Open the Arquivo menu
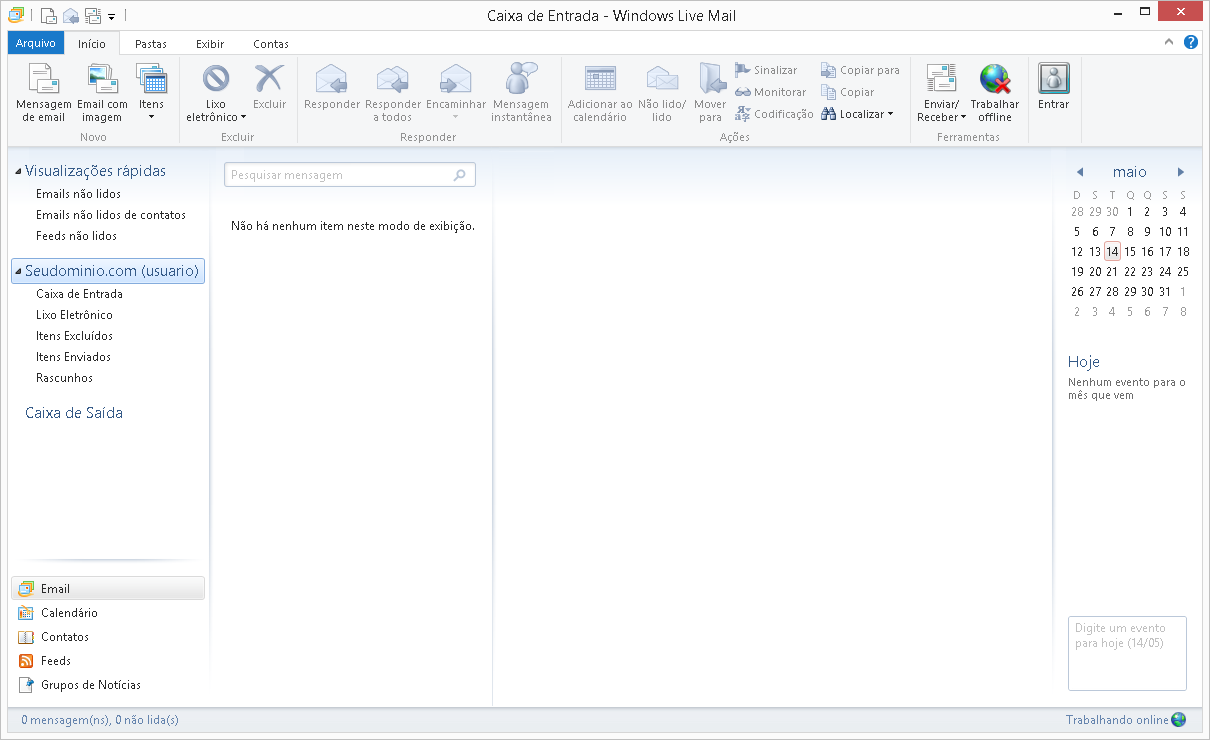The width and height of the screenshot is (1210, 740). tap(36, 43)
